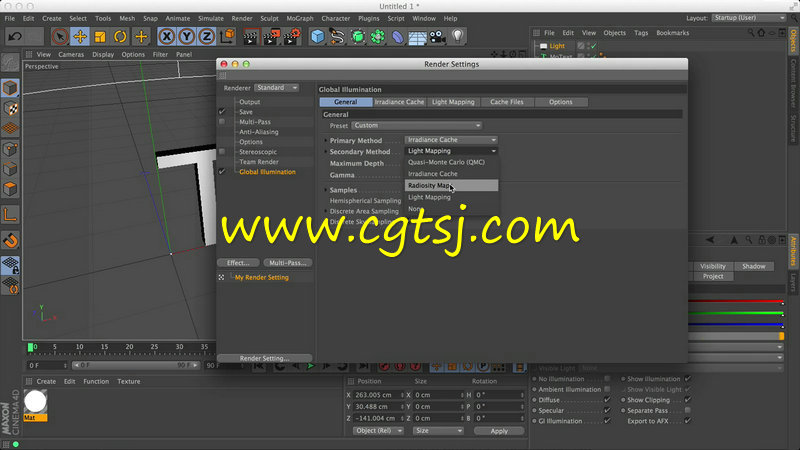Viewport: 800px width, 450px height.
Task: Click the Effect... button
Action: point(238,263)
